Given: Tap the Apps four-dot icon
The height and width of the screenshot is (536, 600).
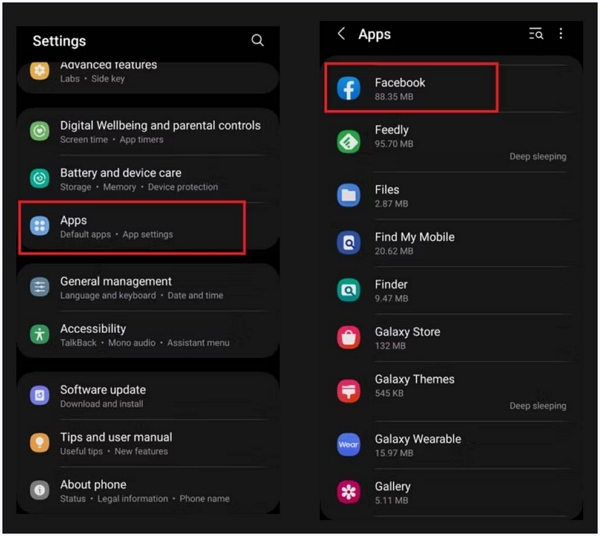Looking at the screenshot, I should coord(40,226).
